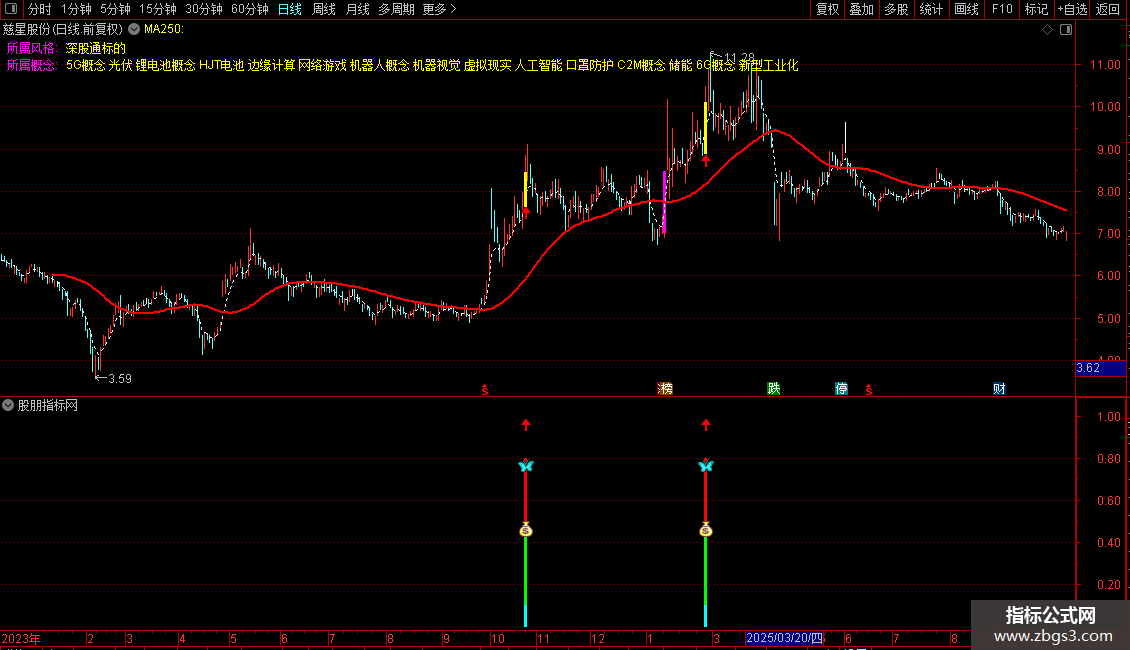The width and height of the screenshot is (1130, 650).
Task: Select the 15分钟 period tab
Action: pos(158,9)
